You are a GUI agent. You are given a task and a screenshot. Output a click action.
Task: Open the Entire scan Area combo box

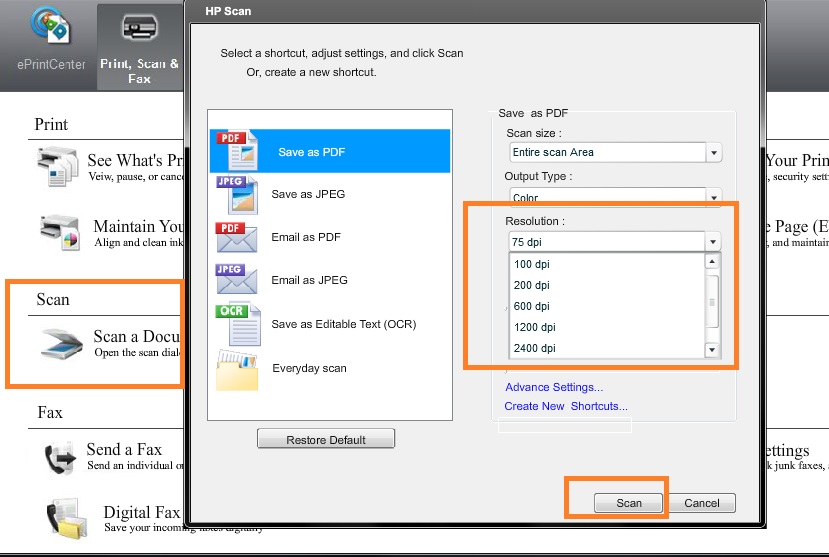pyautogui.click(x=615, y=152)
